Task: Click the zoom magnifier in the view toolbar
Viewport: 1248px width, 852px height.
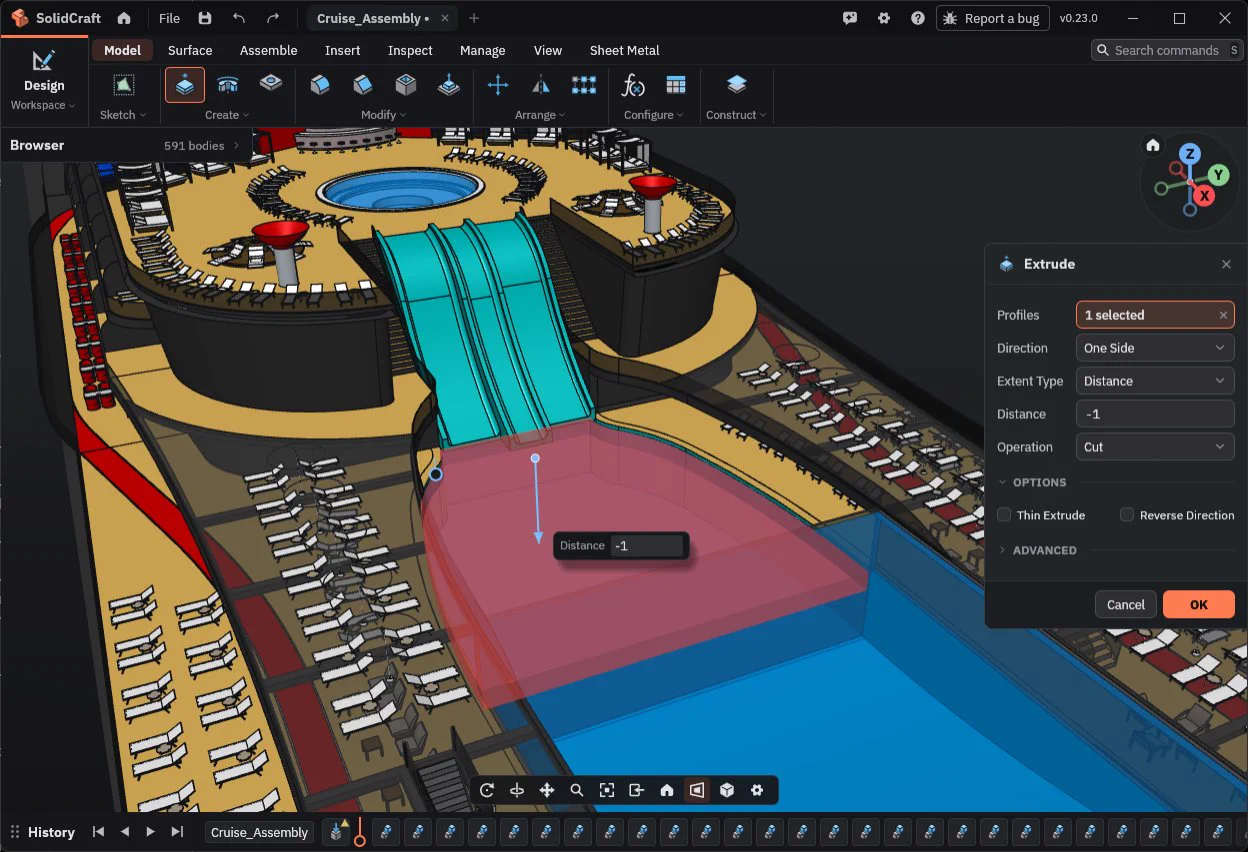Action: point(577,790)
